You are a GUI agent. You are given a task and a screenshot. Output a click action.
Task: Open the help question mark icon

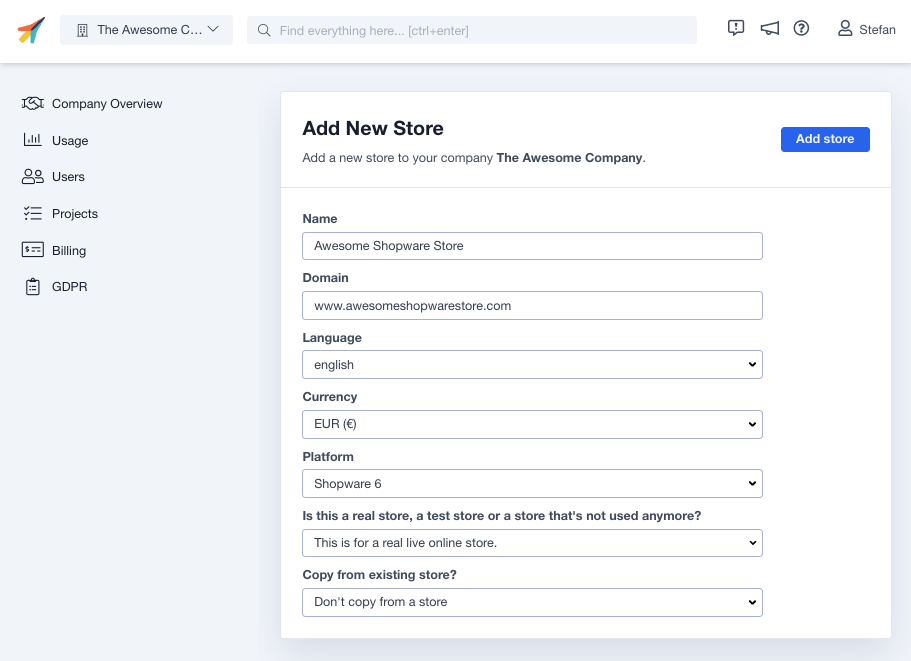coord(801,29)
